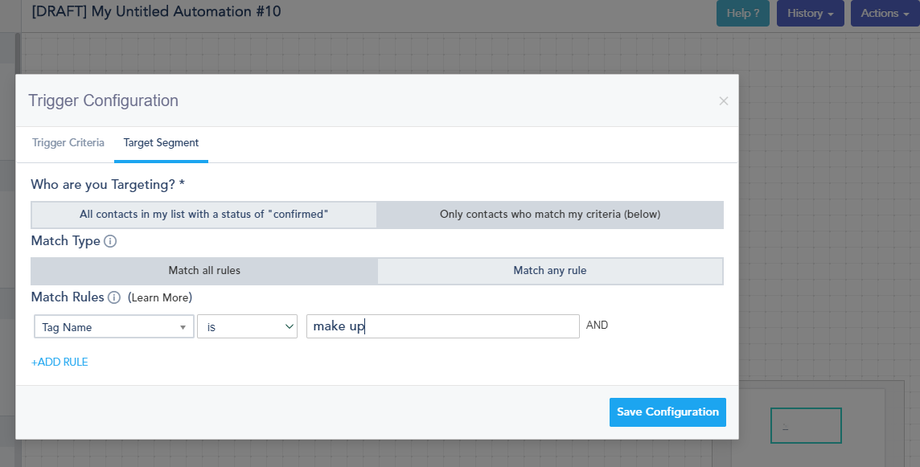
Task: Select Match any rule option
Action: pyautogui.click(x=550, y=270)
